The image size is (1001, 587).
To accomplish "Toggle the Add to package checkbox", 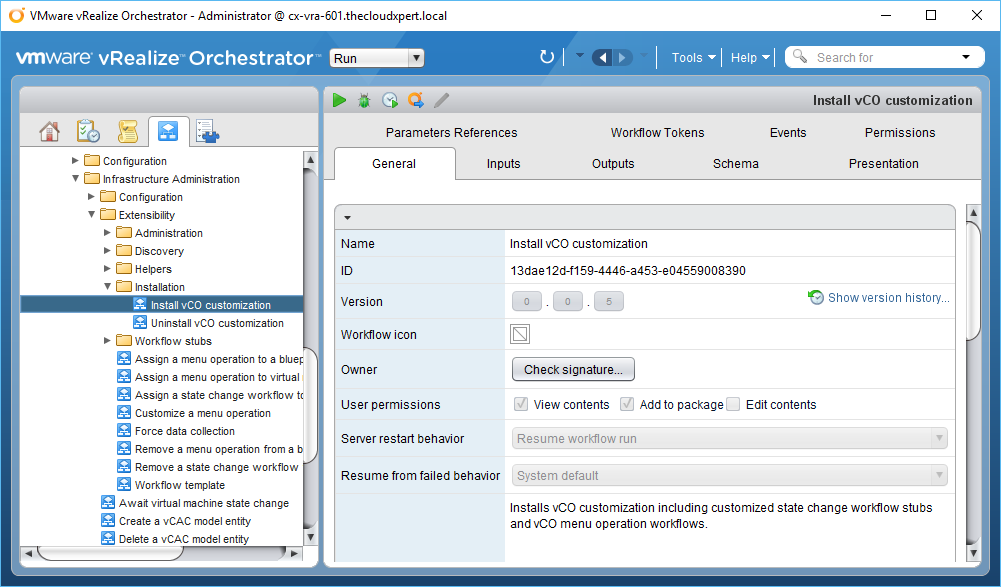I will [627, 405].
